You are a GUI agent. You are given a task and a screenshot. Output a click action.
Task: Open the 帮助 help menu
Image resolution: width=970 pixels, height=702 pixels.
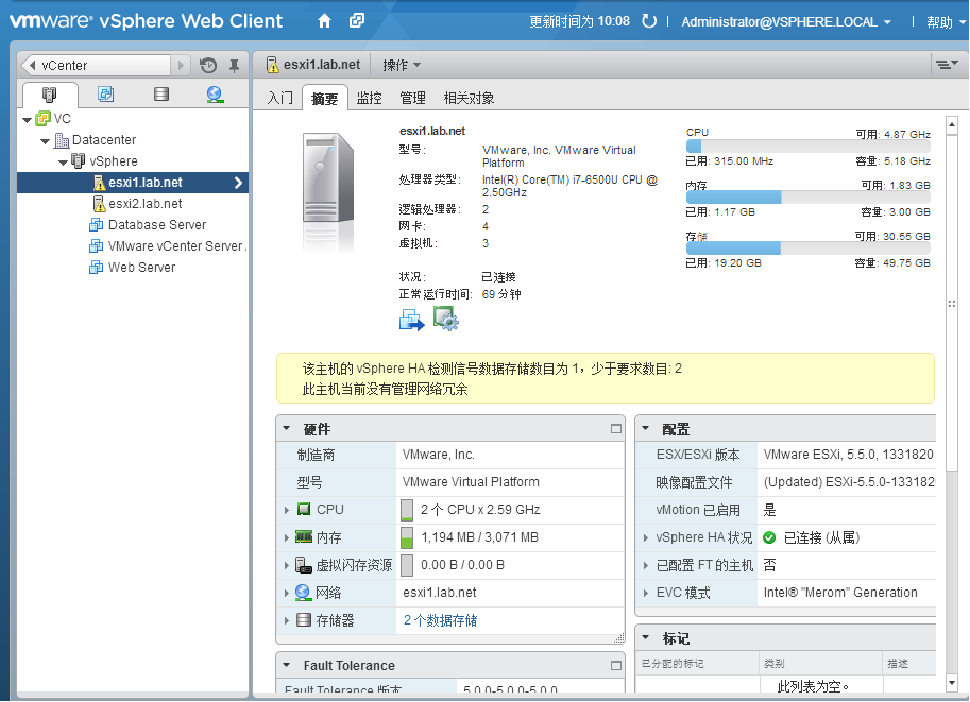click(x=946, y=22)
